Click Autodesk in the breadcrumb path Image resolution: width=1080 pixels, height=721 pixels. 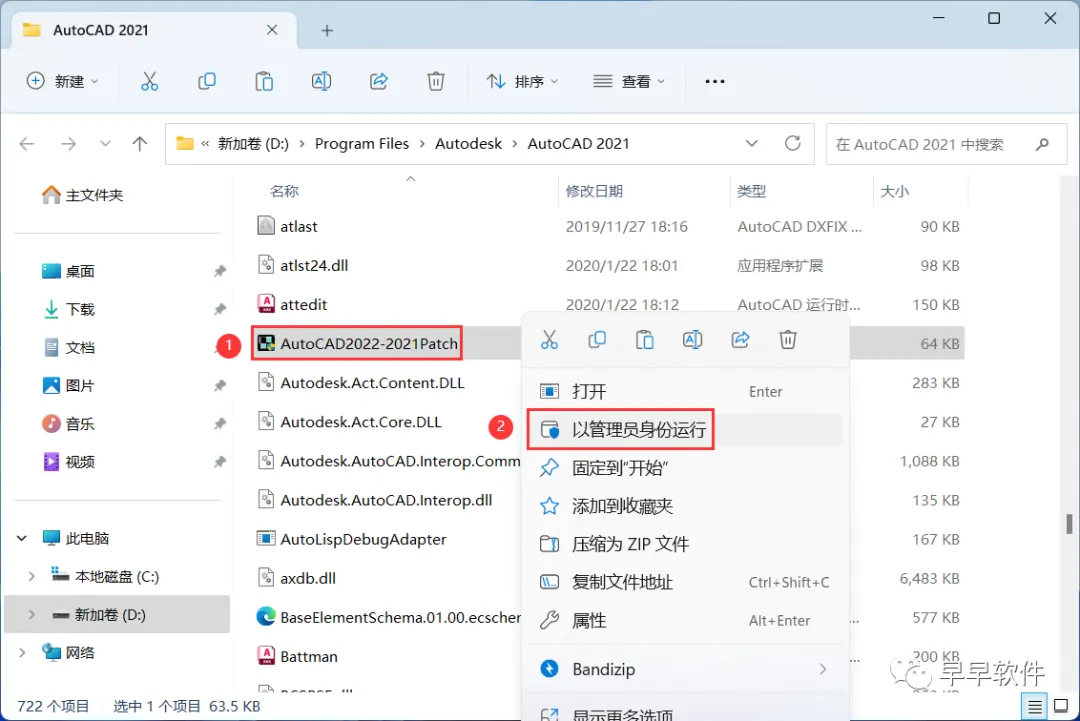(468, 144)
